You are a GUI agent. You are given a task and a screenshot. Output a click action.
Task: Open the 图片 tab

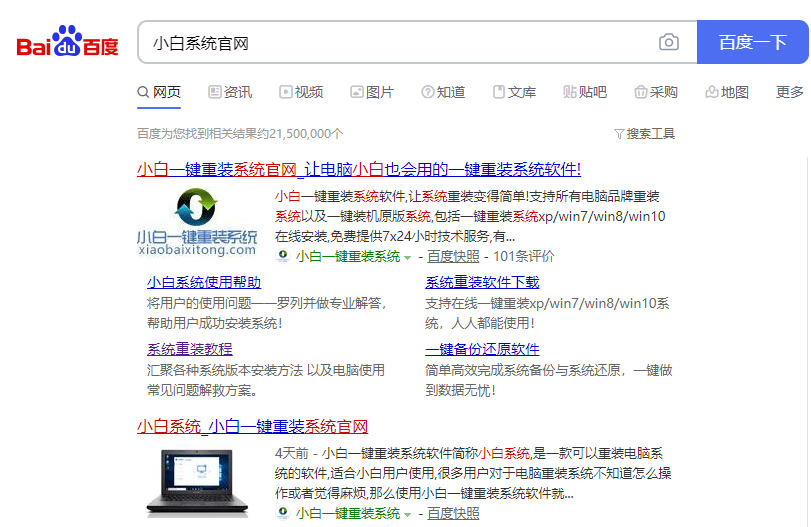click(x=372, y=93)
